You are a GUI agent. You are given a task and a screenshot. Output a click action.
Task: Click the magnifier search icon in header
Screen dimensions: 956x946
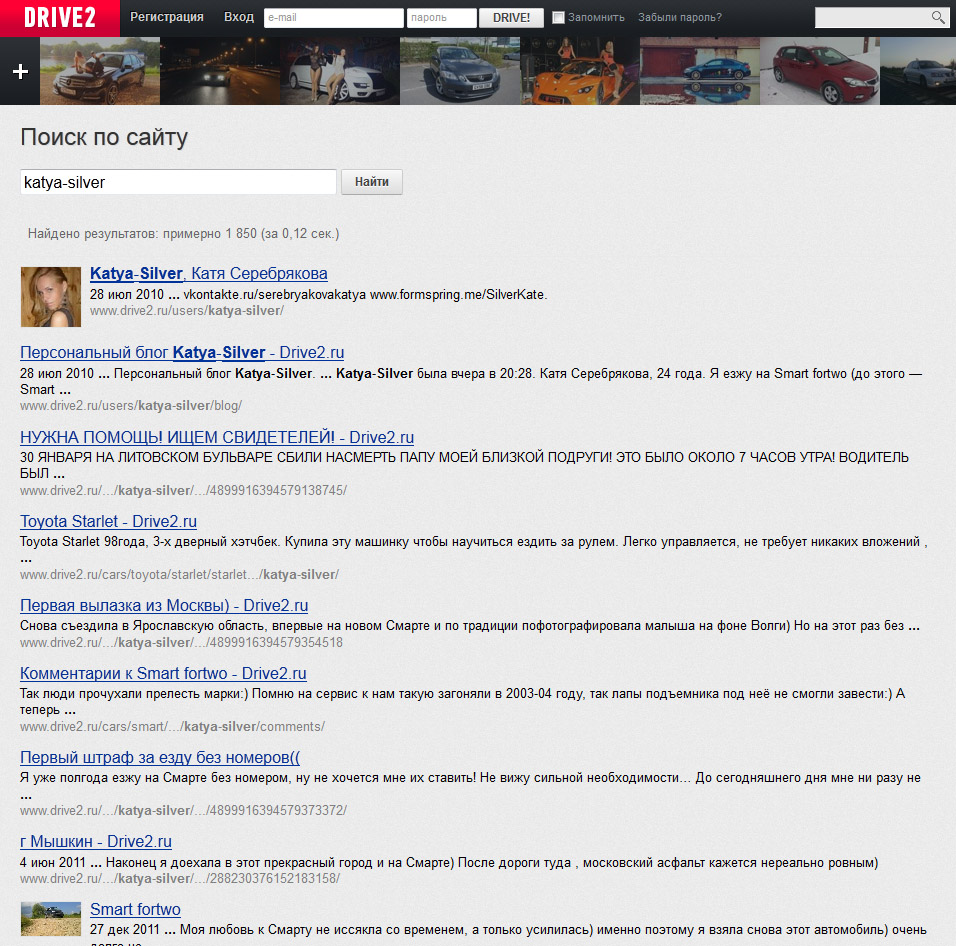click(938, 17)
